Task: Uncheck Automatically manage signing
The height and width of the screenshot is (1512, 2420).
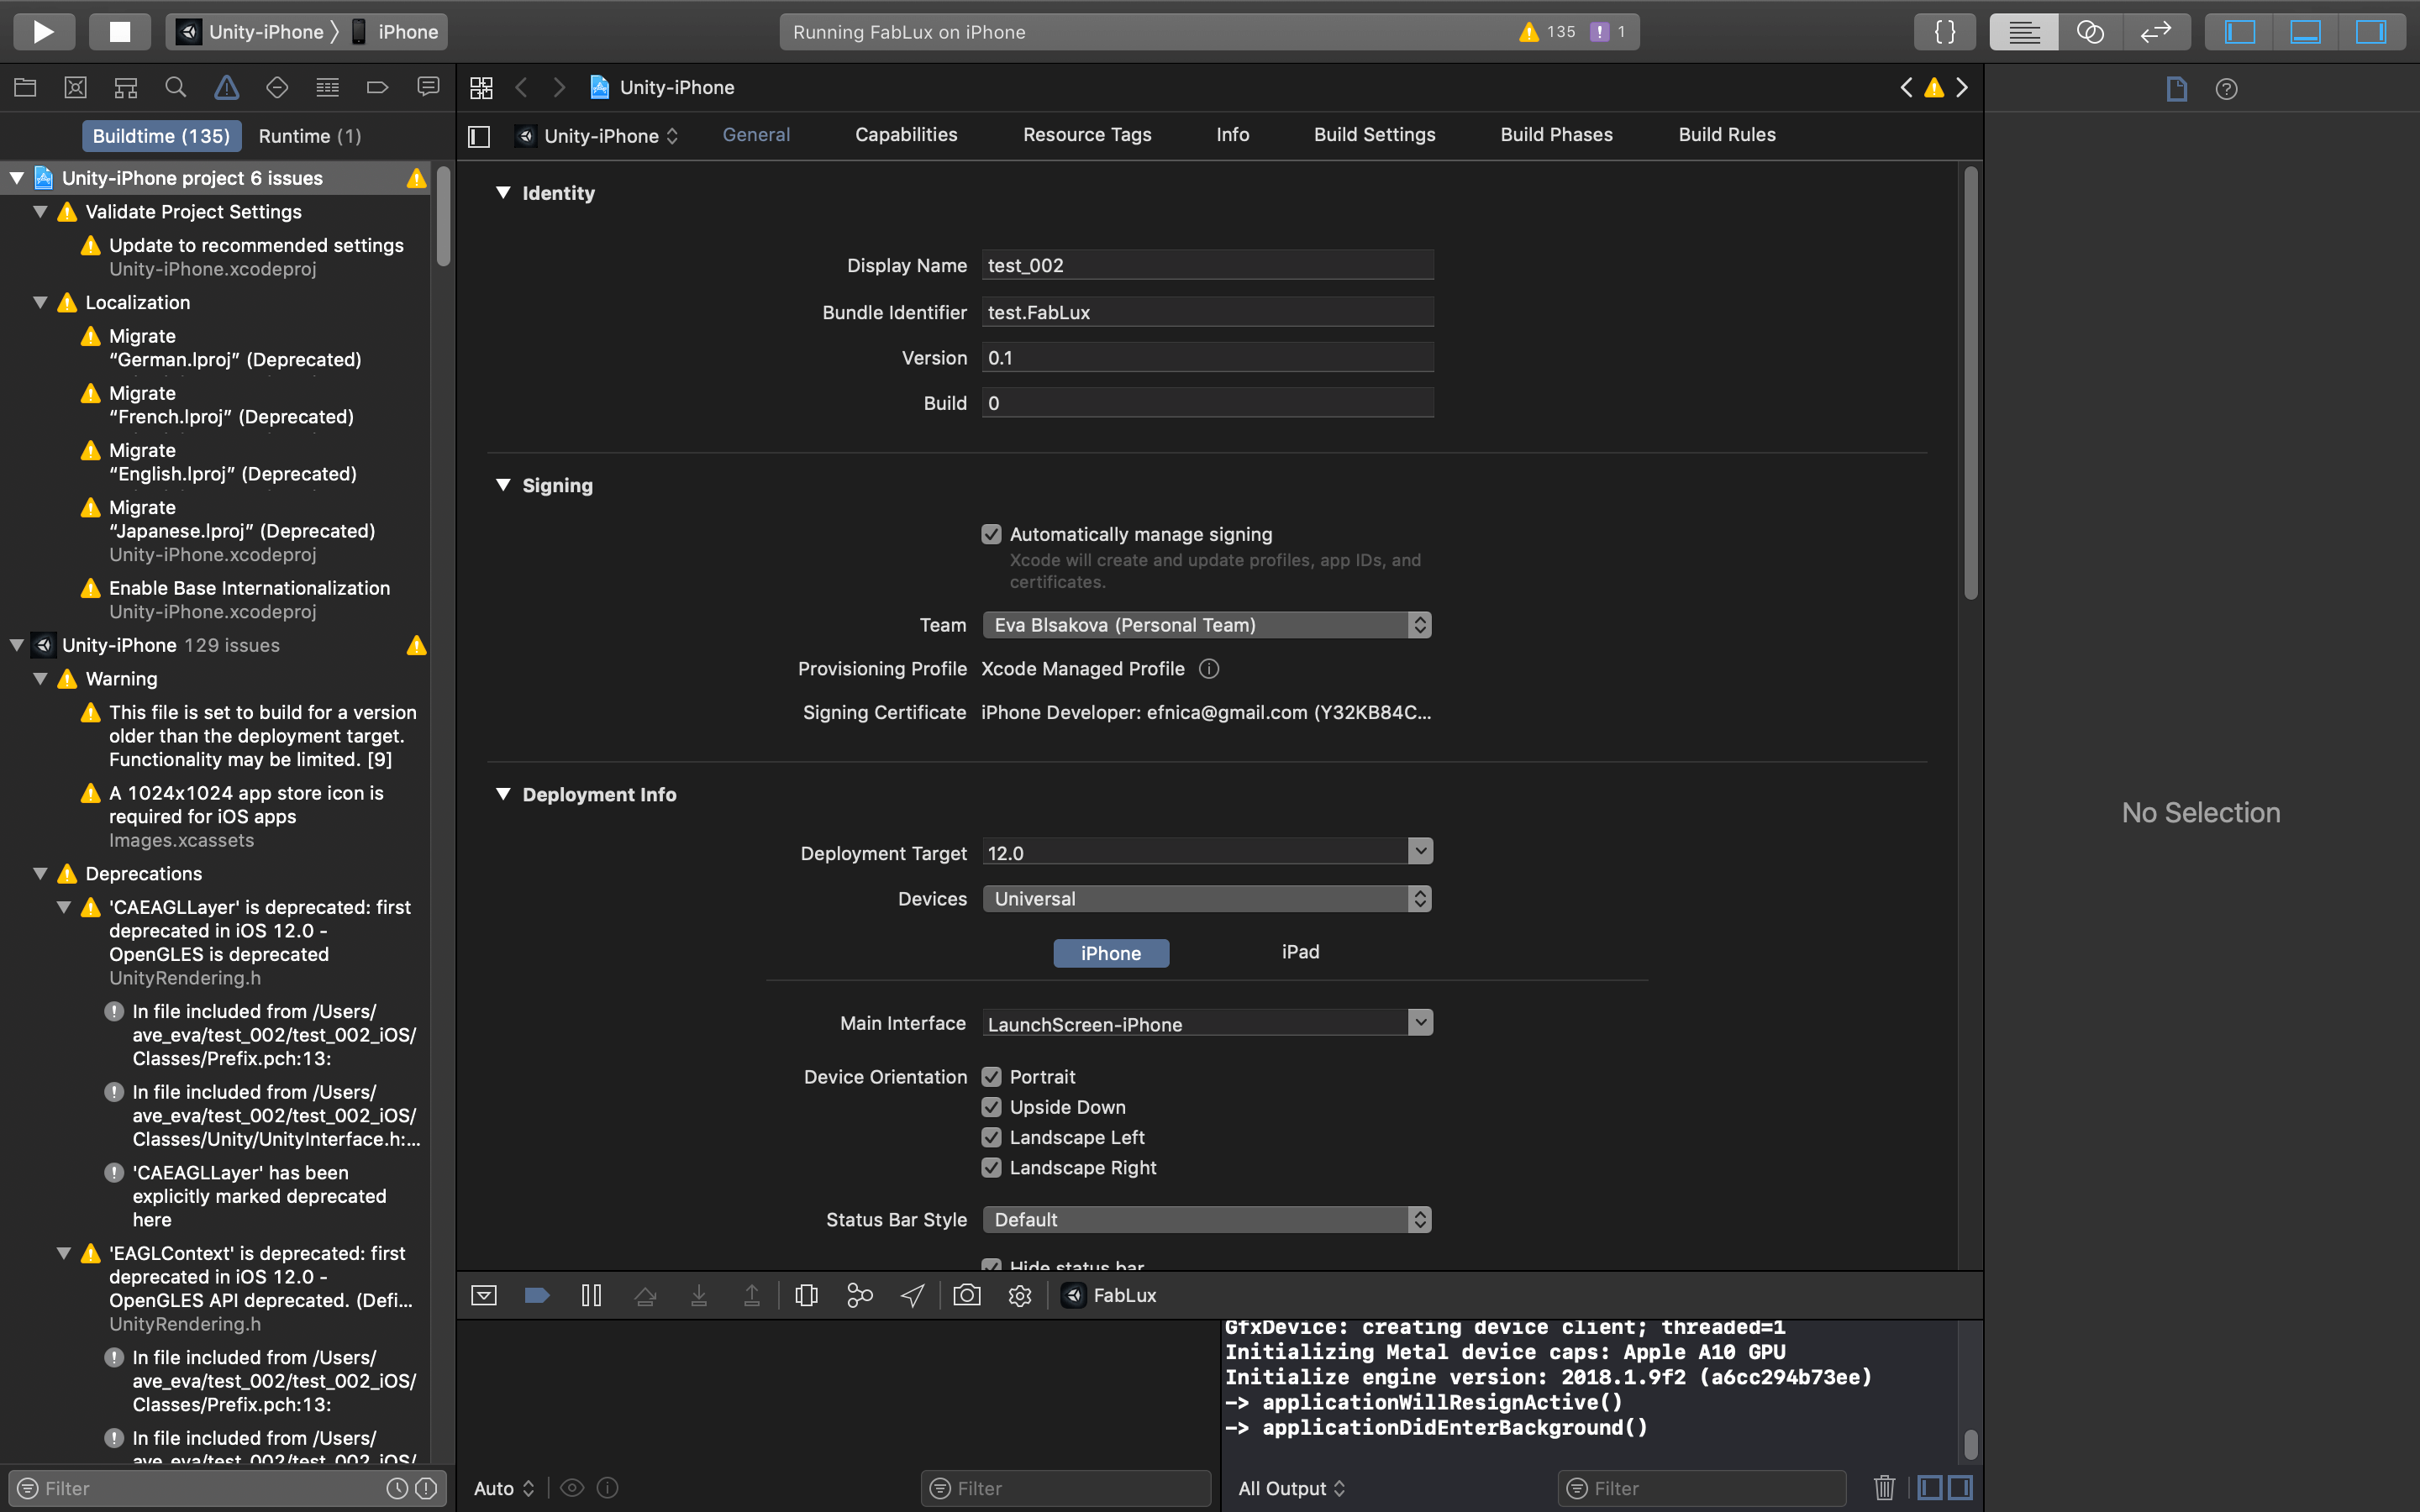Action: click(x=991, y=534)
